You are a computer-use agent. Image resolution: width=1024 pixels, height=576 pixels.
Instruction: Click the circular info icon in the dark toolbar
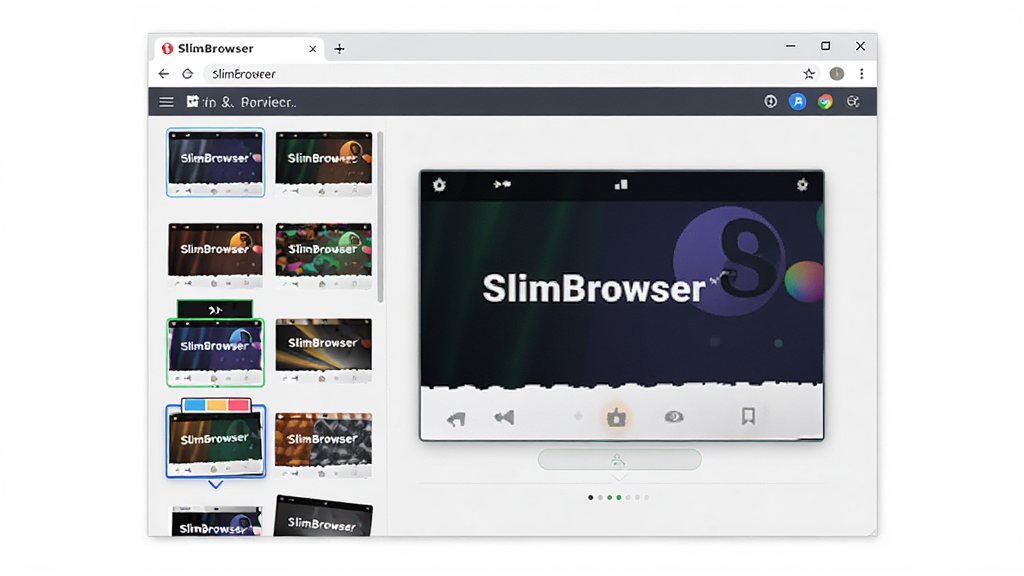click(x=771, y=101)
